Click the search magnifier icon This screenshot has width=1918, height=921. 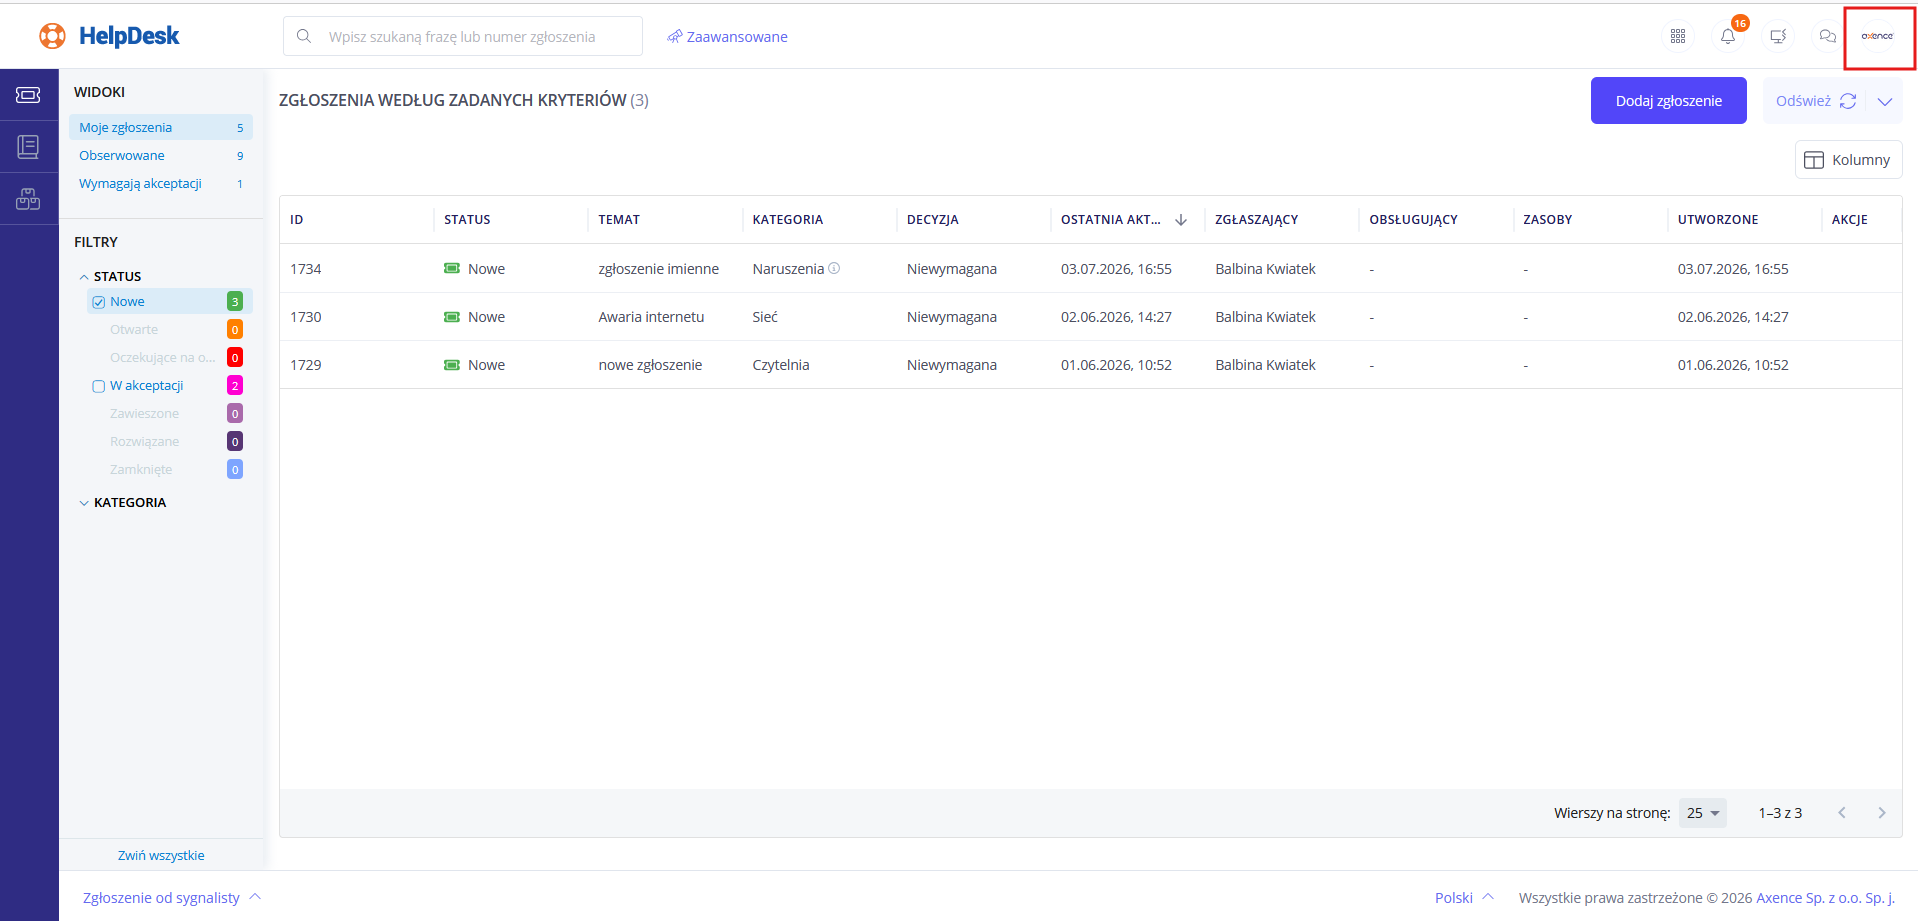point(304,36)
